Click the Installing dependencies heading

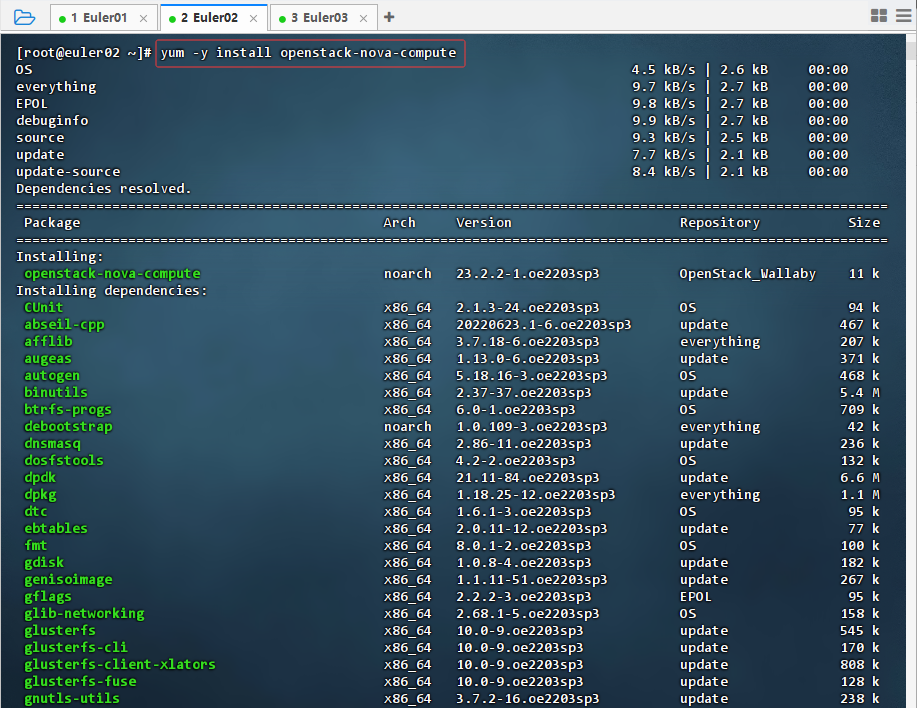click(112, 291)
